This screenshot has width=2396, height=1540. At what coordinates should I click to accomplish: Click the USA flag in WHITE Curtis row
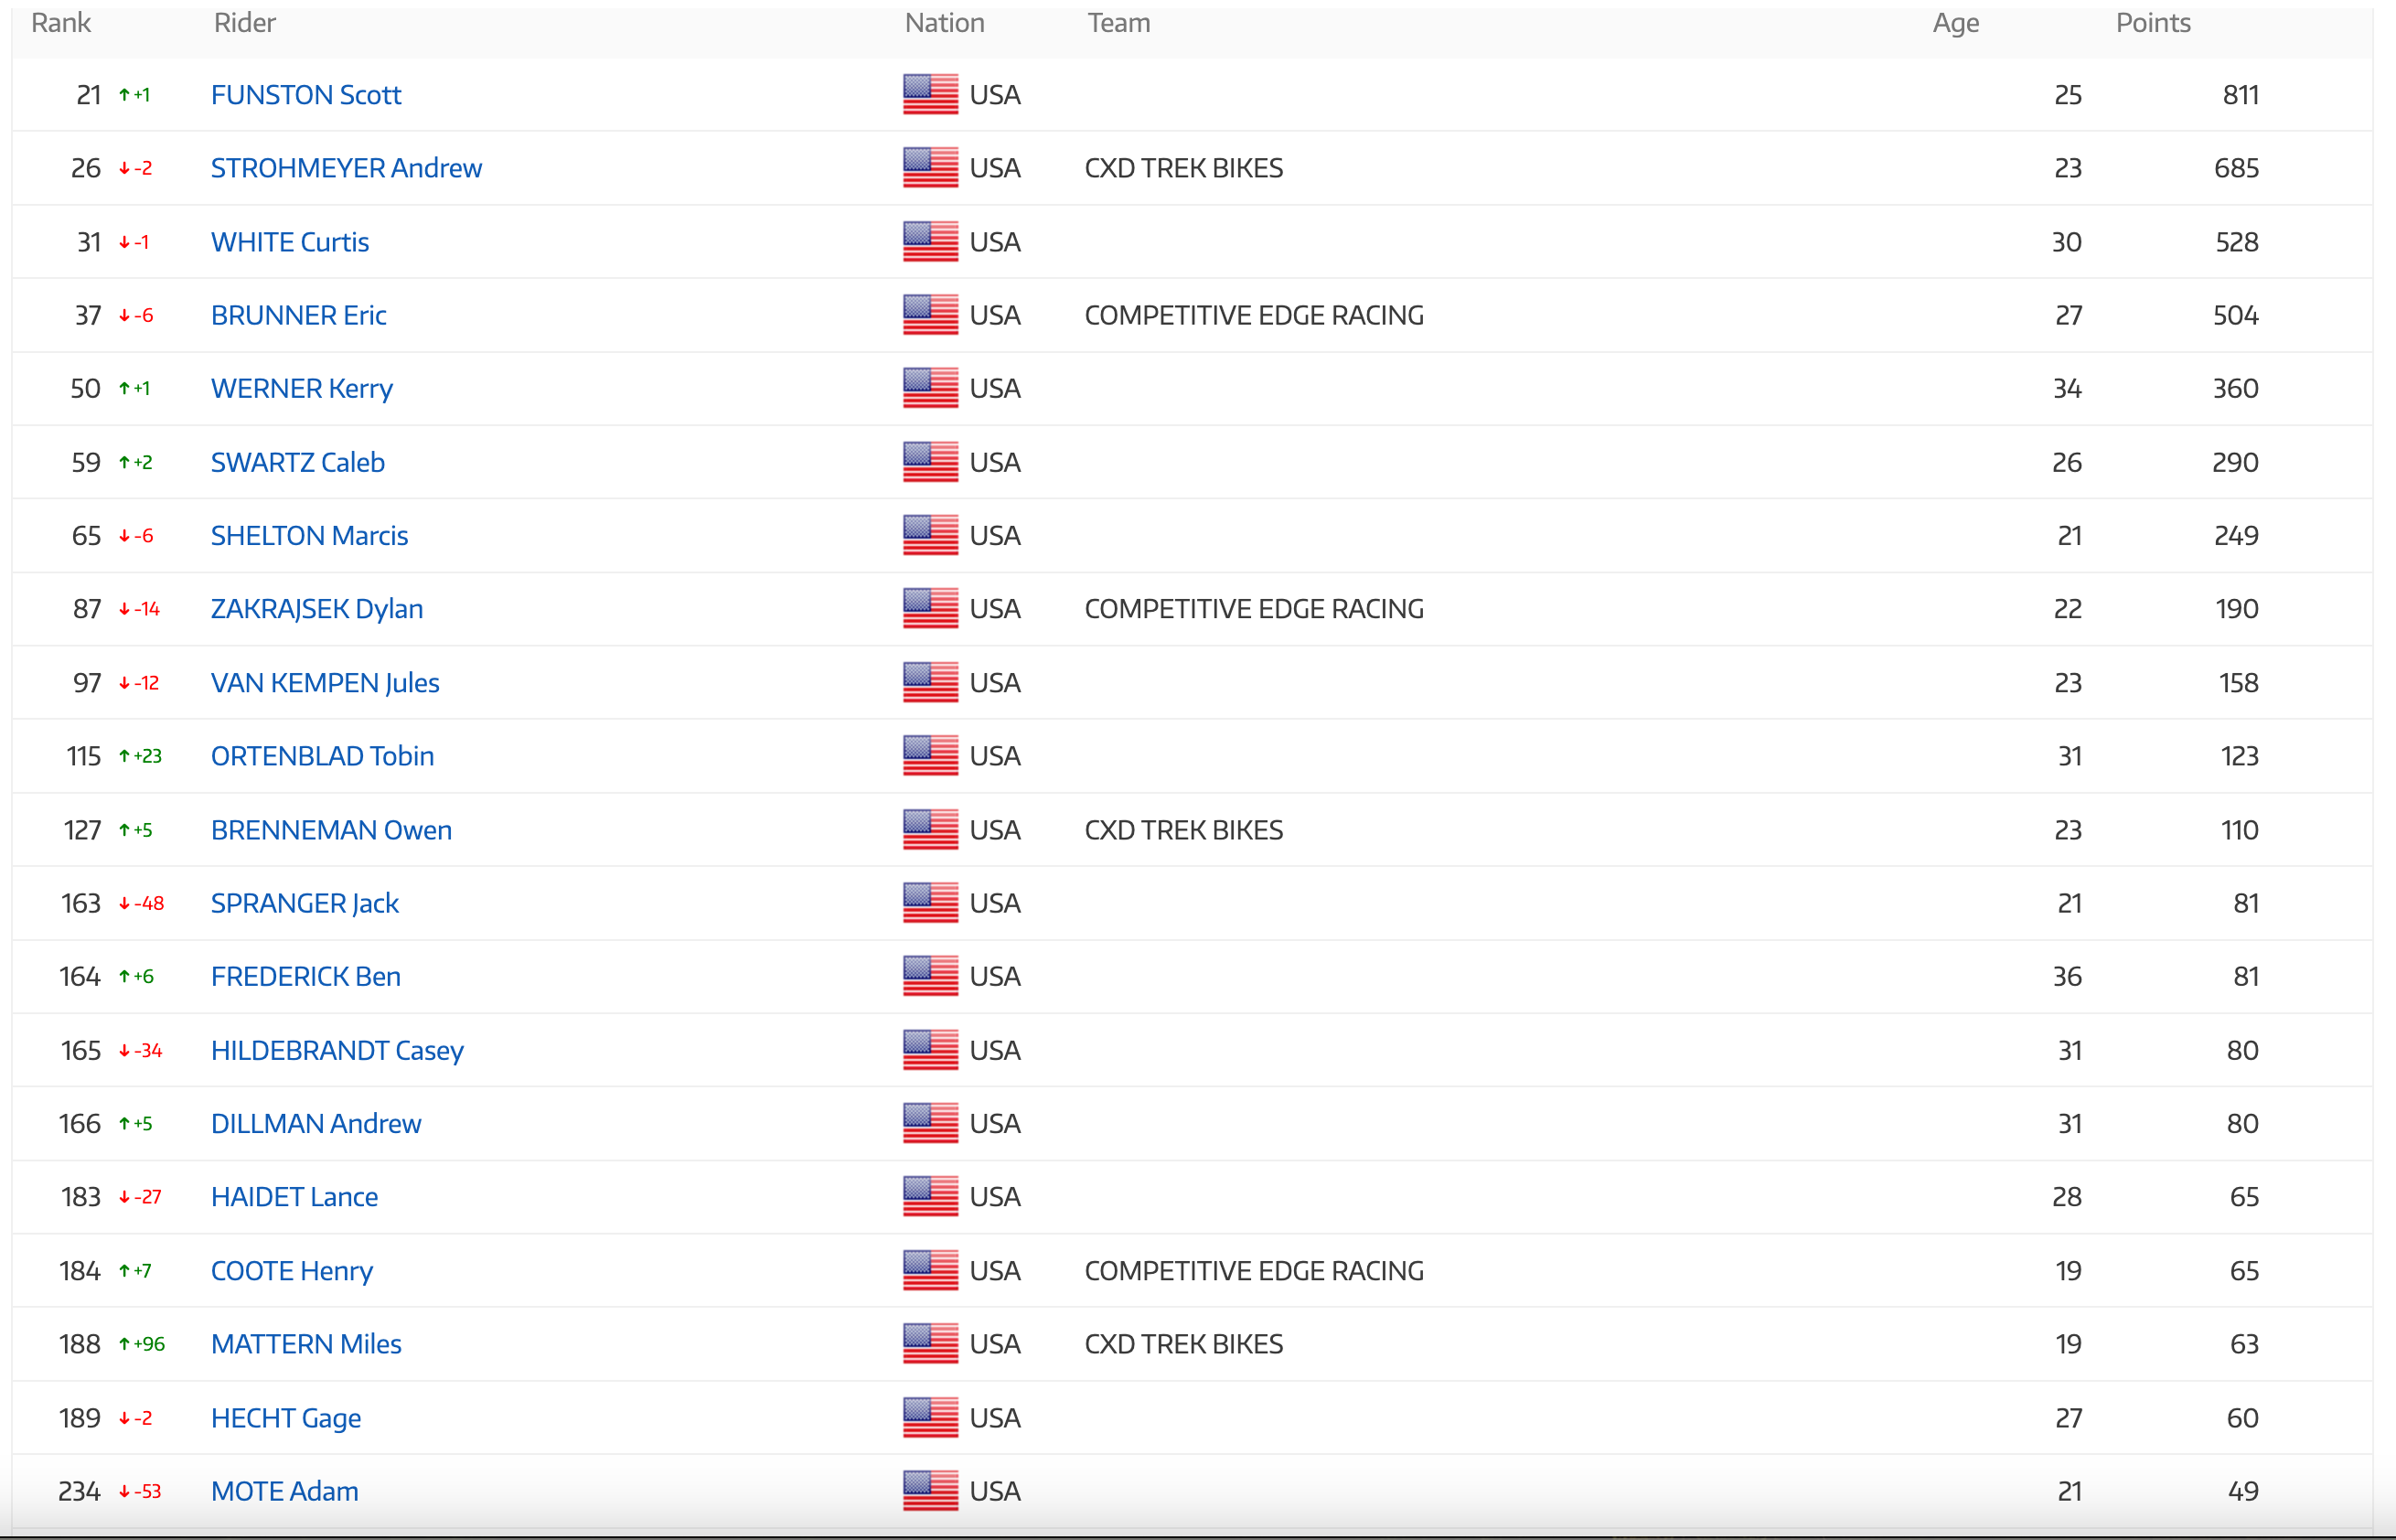[930, 242]
